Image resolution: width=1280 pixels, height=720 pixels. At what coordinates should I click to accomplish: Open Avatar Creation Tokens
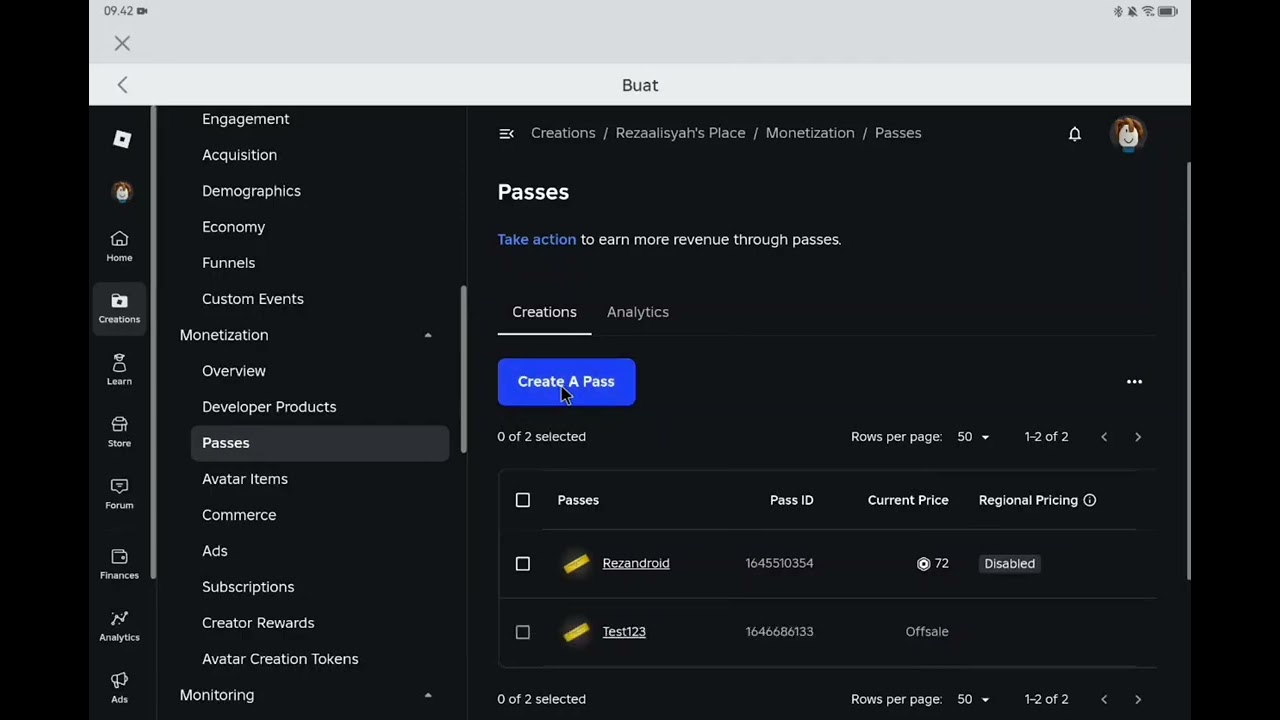(x=280, y=659)
